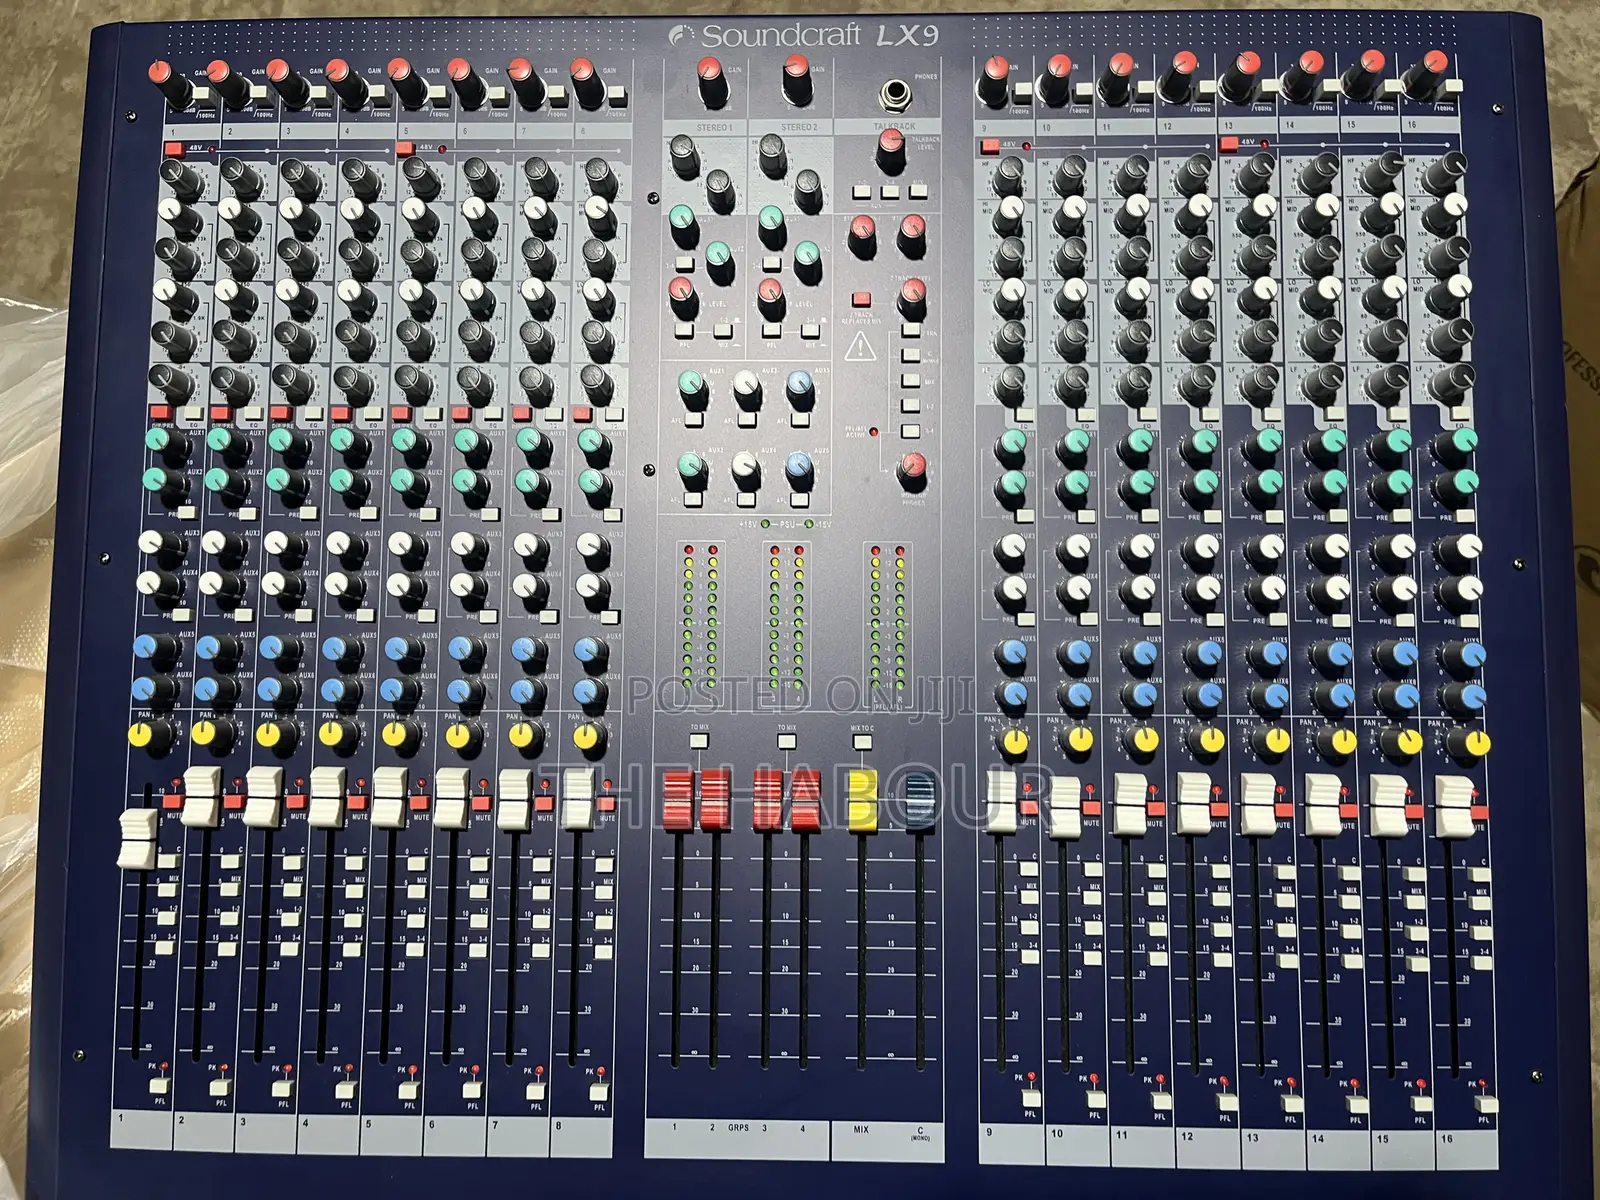
Task: Click the warning triangle symbol in master section
Action: (859, 347)
